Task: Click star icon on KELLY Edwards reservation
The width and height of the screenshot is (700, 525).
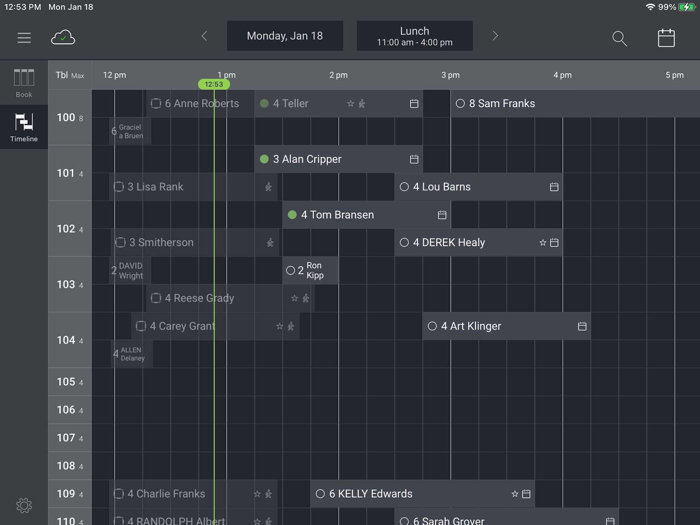Action: click(515, 494)
